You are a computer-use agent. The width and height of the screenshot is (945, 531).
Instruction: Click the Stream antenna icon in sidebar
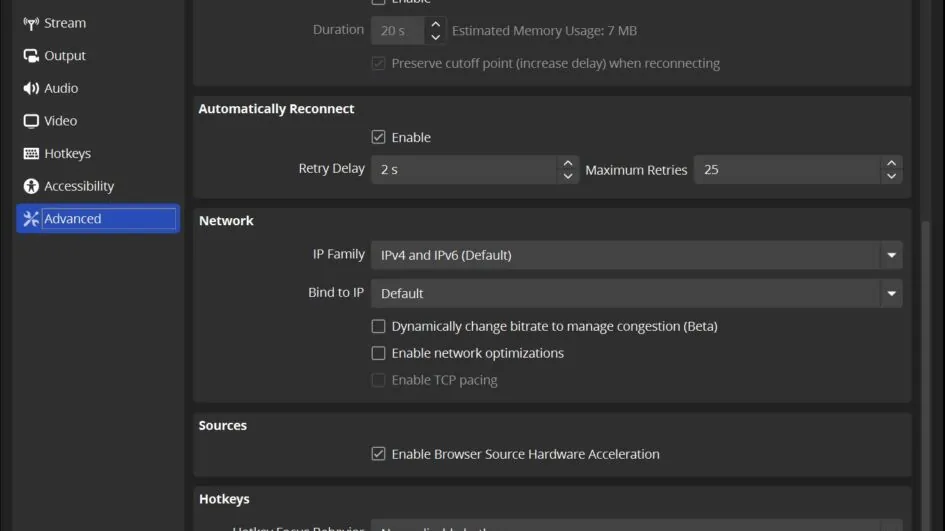tap(31, 23)
